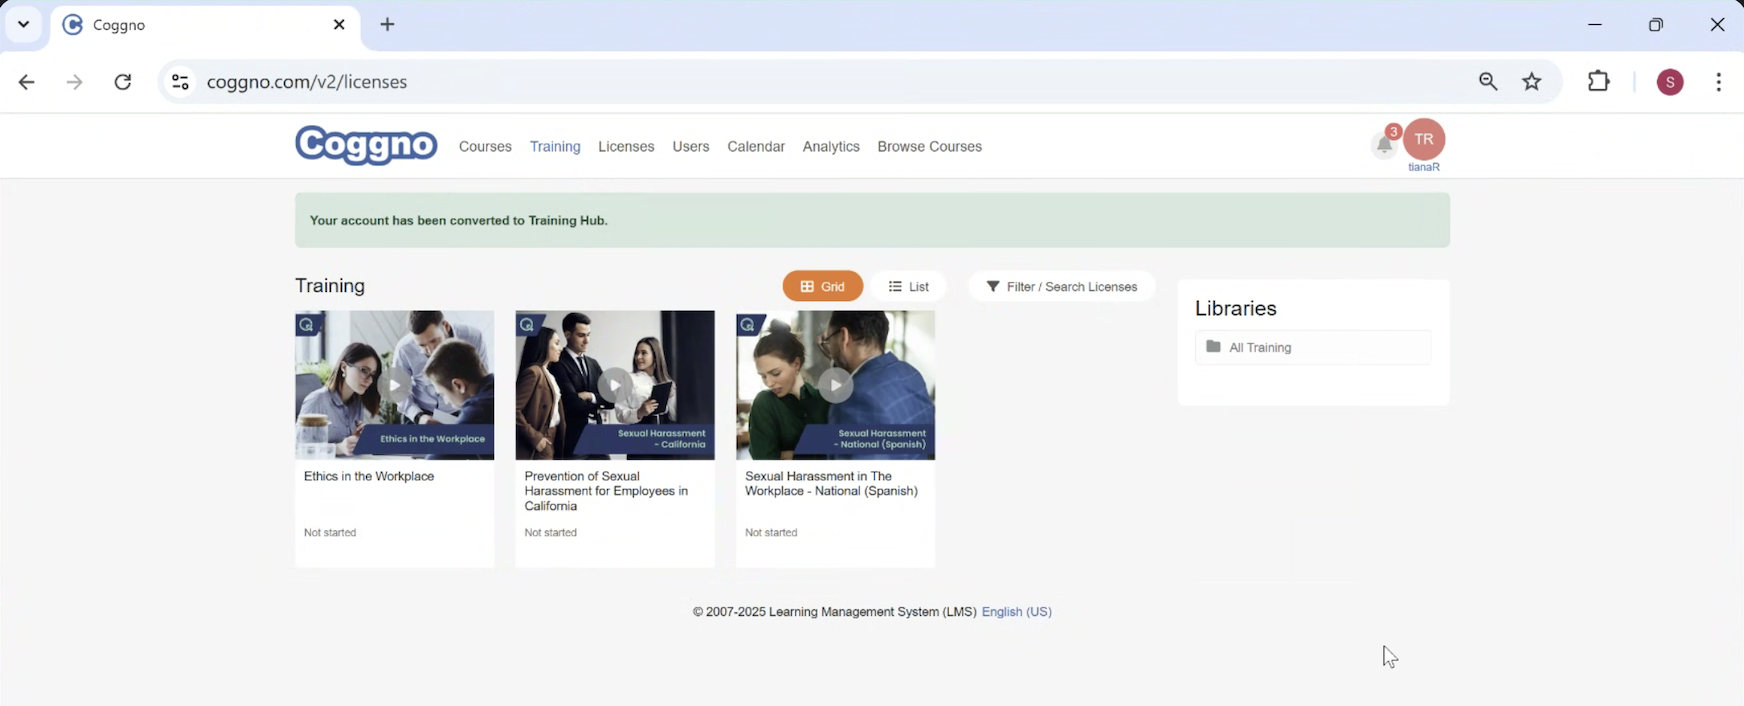The height and width of the screenshot is (706, 1744).
Task: Click the account converted notice banner
Action: coord(872,220)
